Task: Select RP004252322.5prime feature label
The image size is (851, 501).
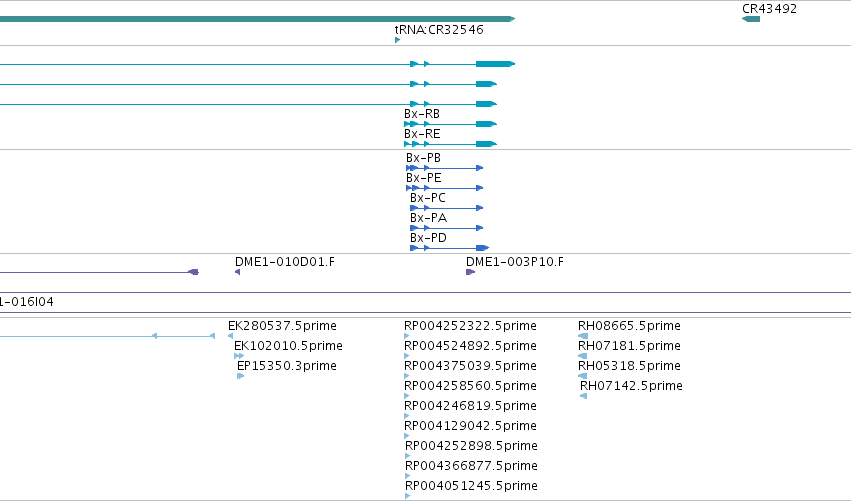Action: (470, 326)
